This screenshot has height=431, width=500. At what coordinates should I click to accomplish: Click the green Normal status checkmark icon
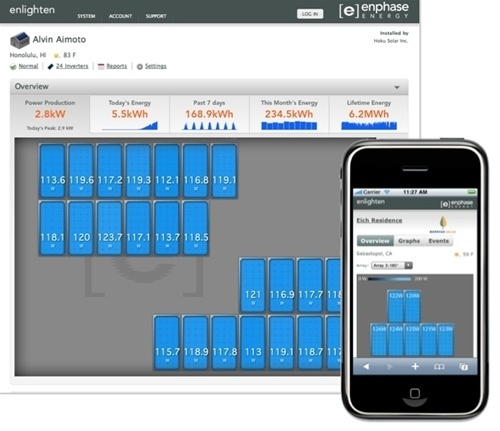13,67
